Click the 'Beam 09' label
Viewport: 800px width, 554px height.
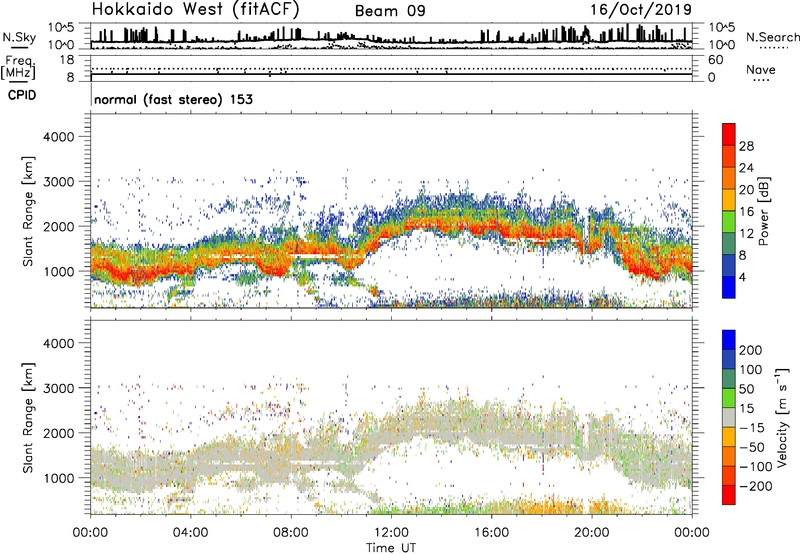tap(390, 11)
